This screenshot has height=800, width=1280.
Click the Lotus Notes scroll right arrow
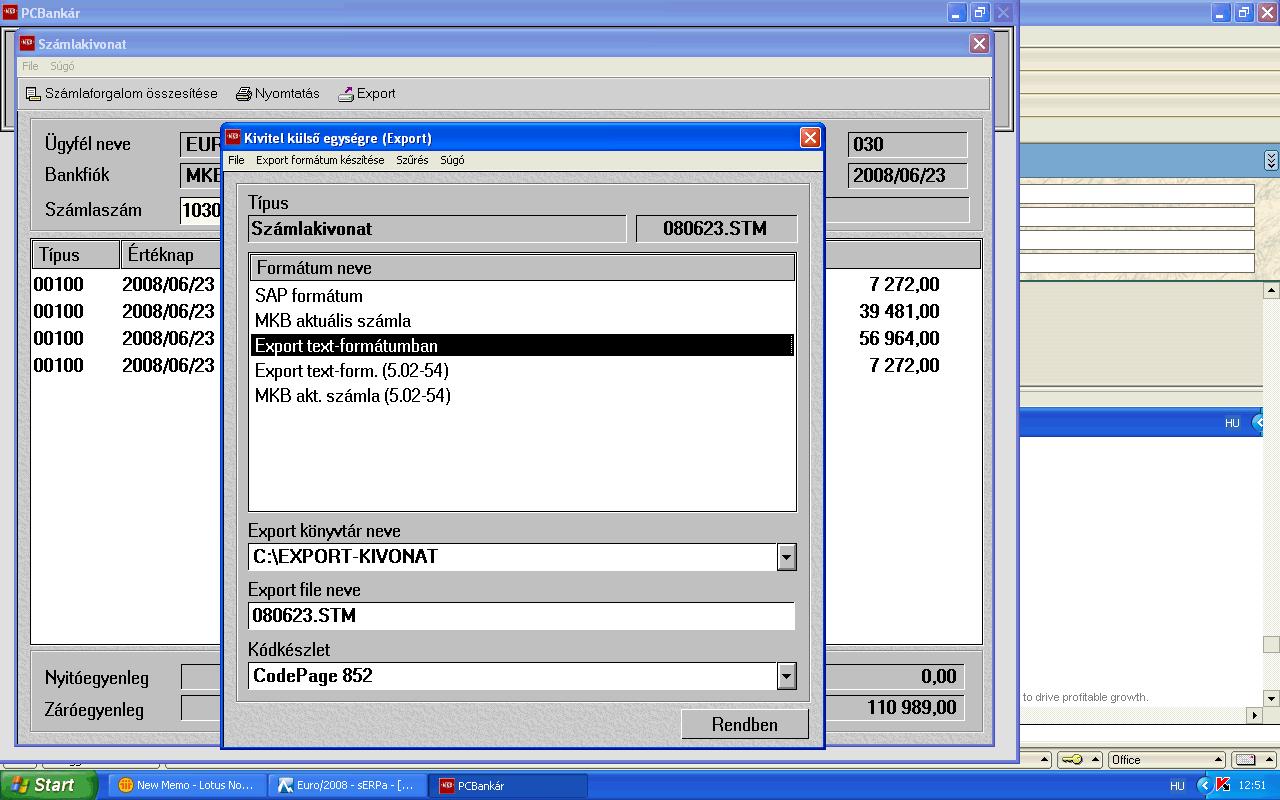1255,714
